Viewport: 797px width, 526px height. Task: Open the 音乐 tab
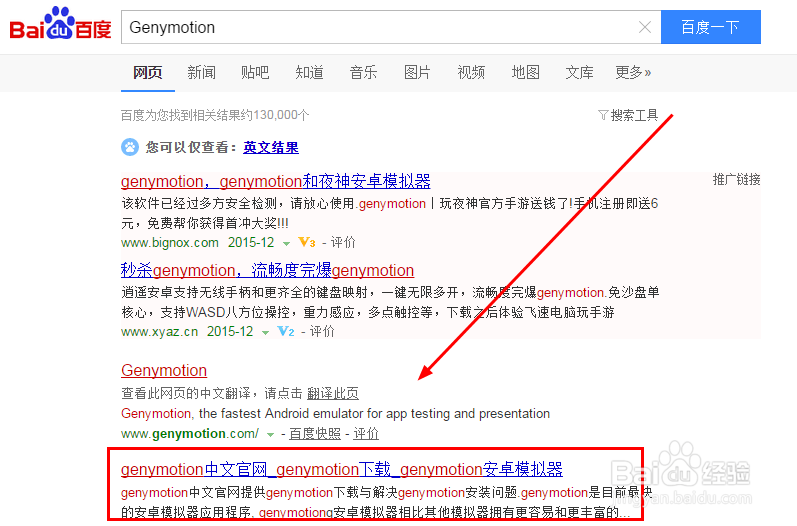(x=363, y=73)
